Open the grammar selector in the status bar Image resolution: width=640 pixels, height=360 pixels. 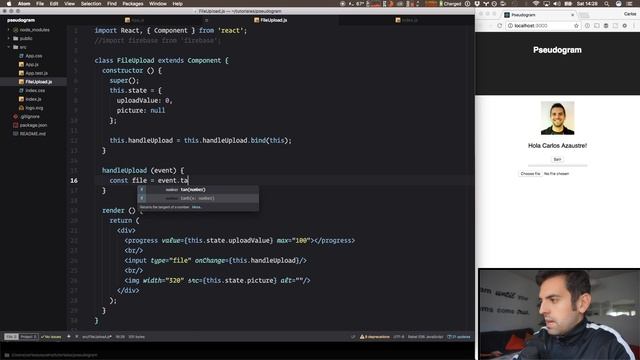pos(425,337)
